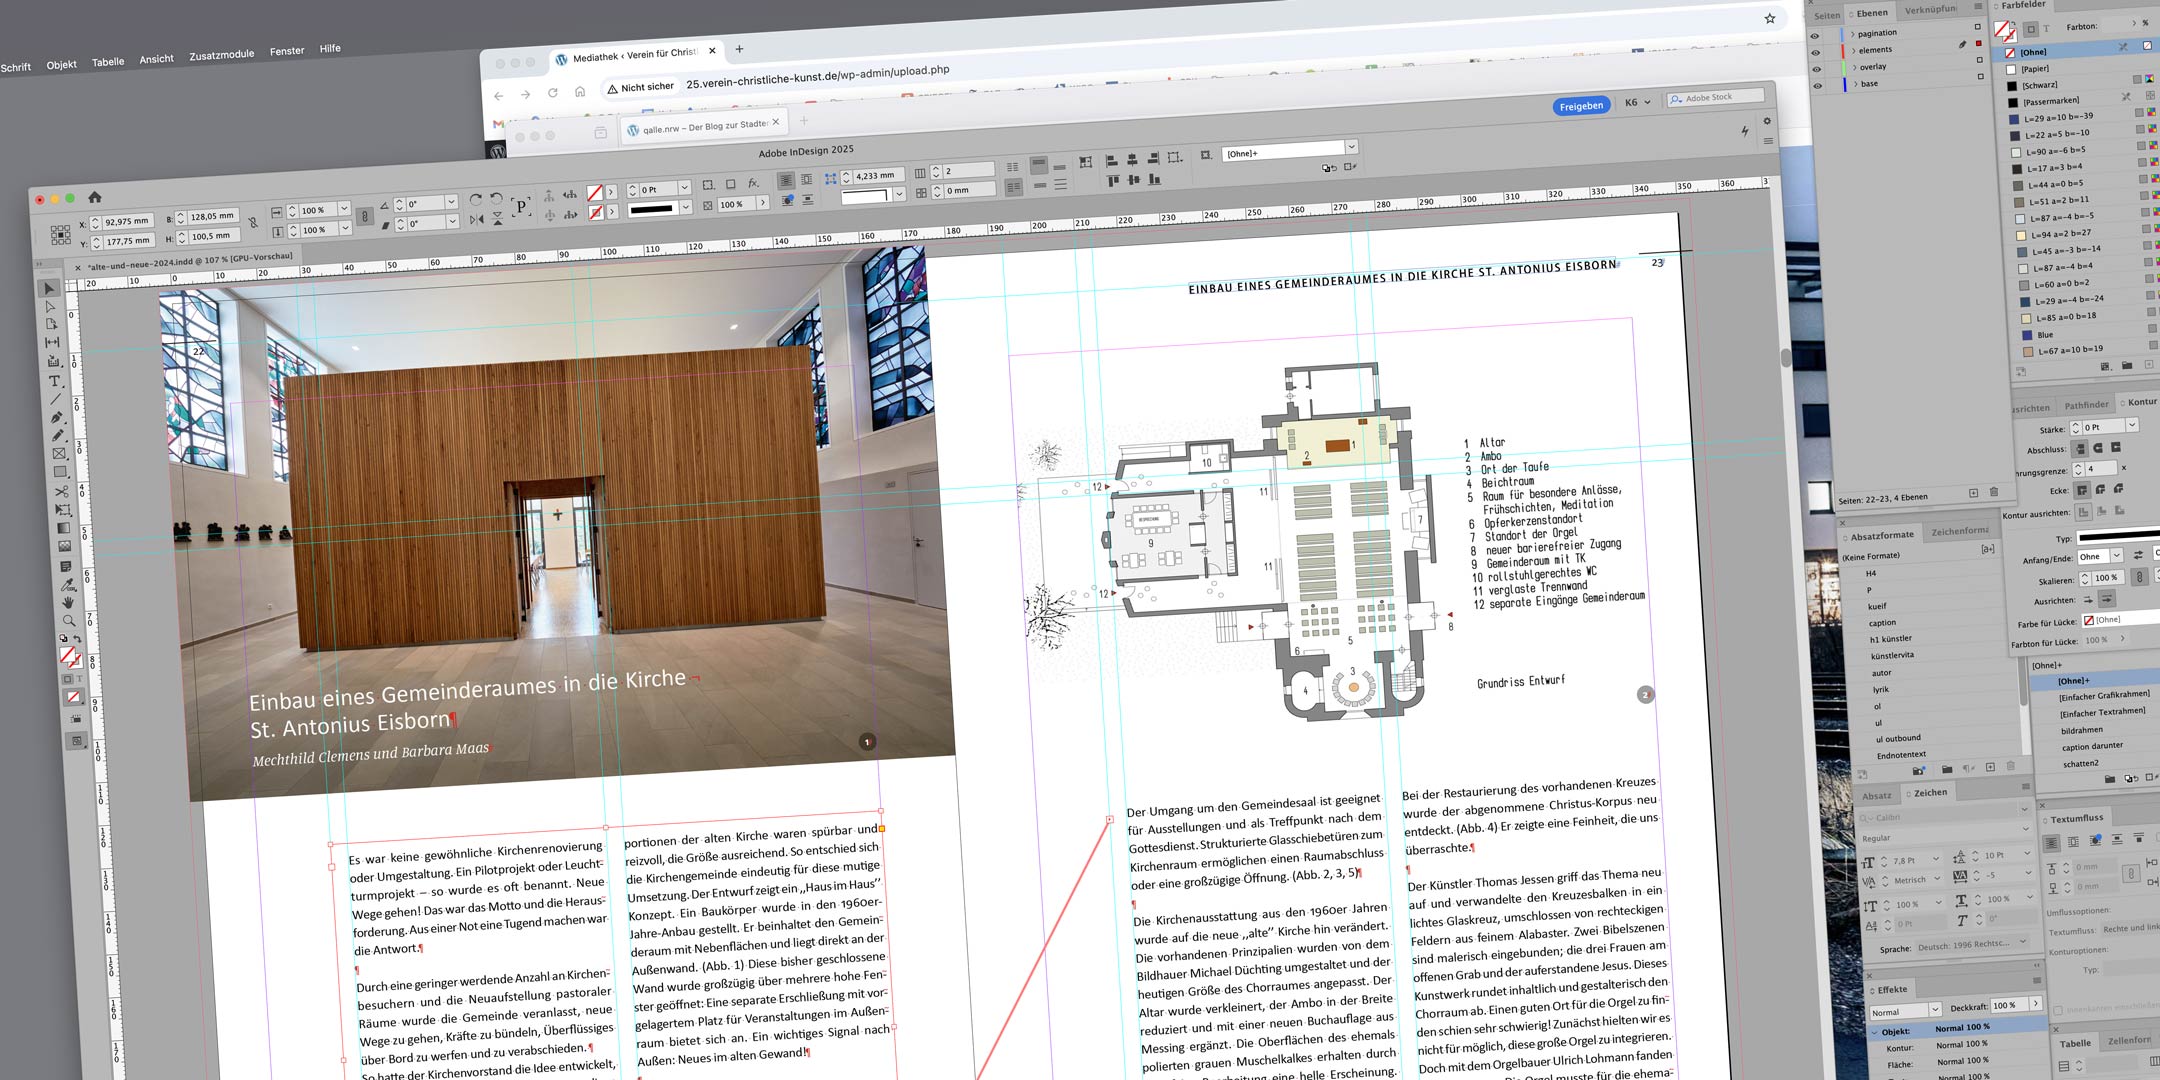The height and width of the screenshot is (1080, 2160).
Task: Expand the elements layer
Action: pyautogui.click(x=1853, y=50)
